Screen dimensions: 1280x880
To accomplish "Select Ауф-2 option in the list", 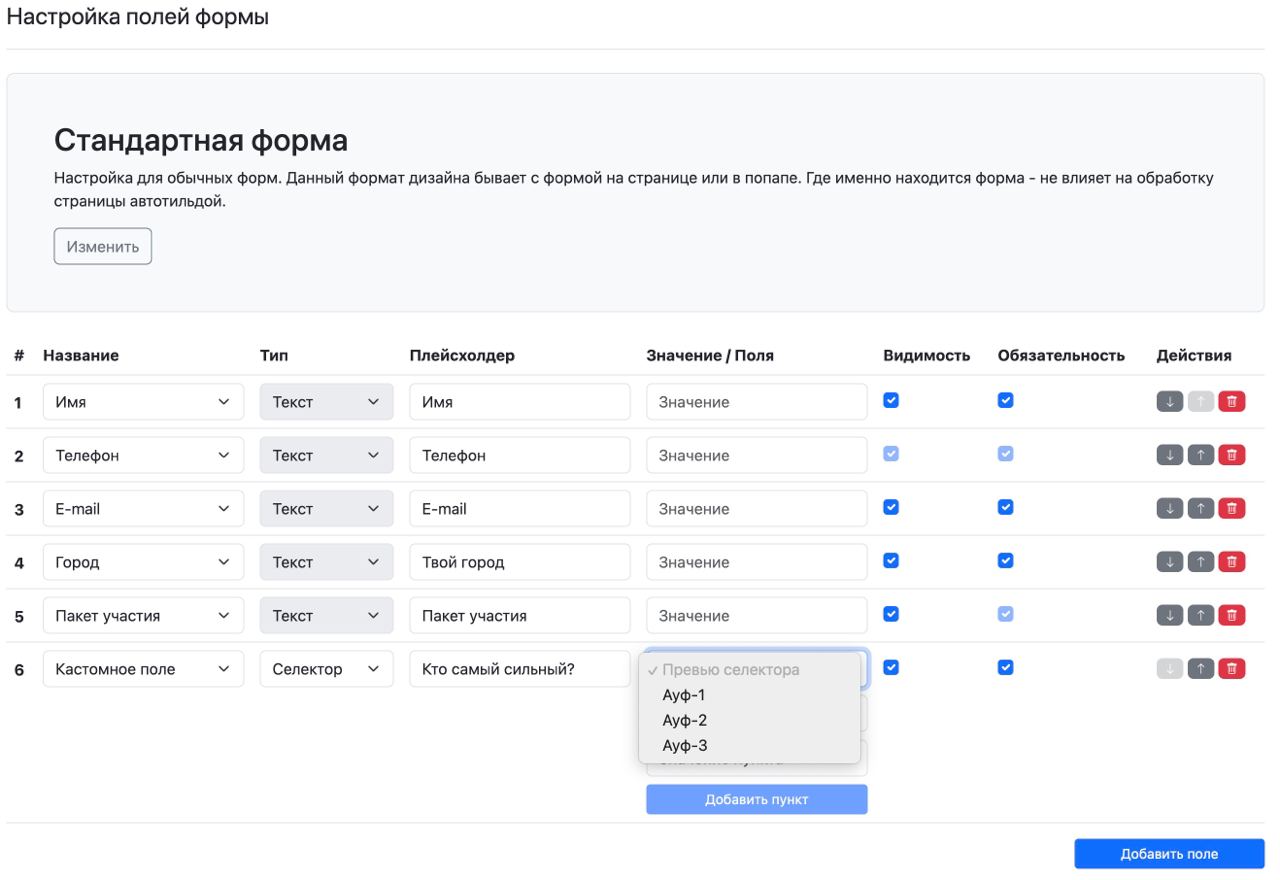I will [x=685, y=720].
